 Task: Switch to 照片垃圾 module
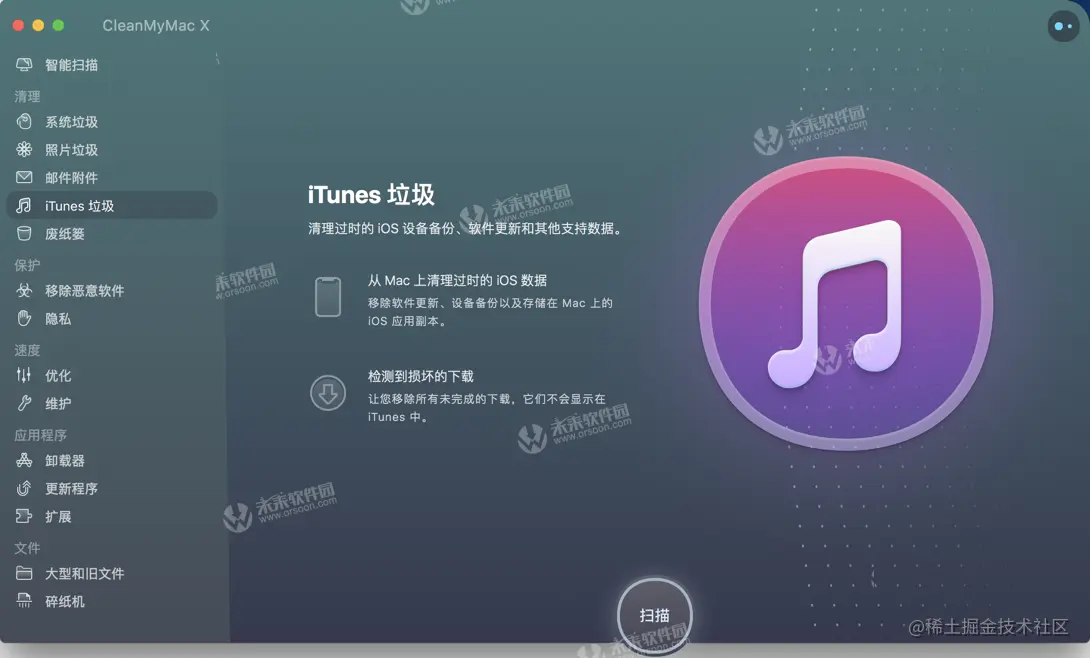(x=111, y=149)
